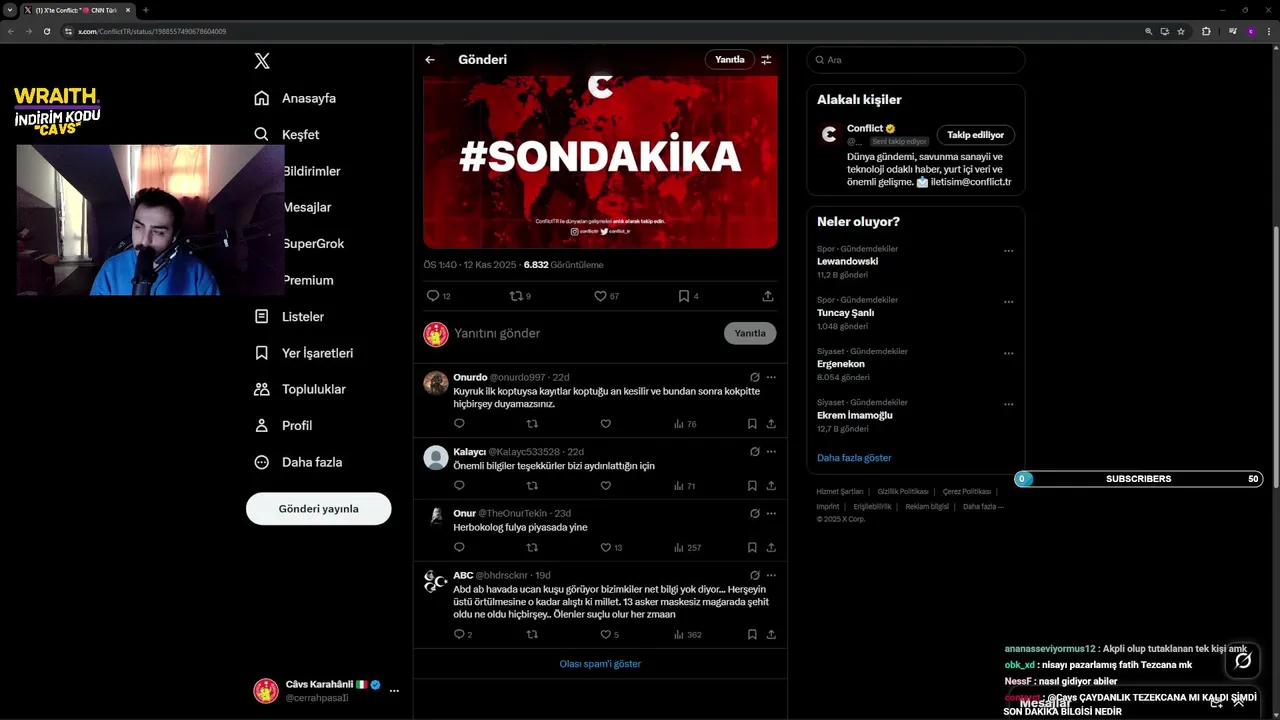The width and height of the screenshot is (1280, 720).
Task: Click Olası spam'i göster link
Action: pyautogui.click(x=600, y=664)
